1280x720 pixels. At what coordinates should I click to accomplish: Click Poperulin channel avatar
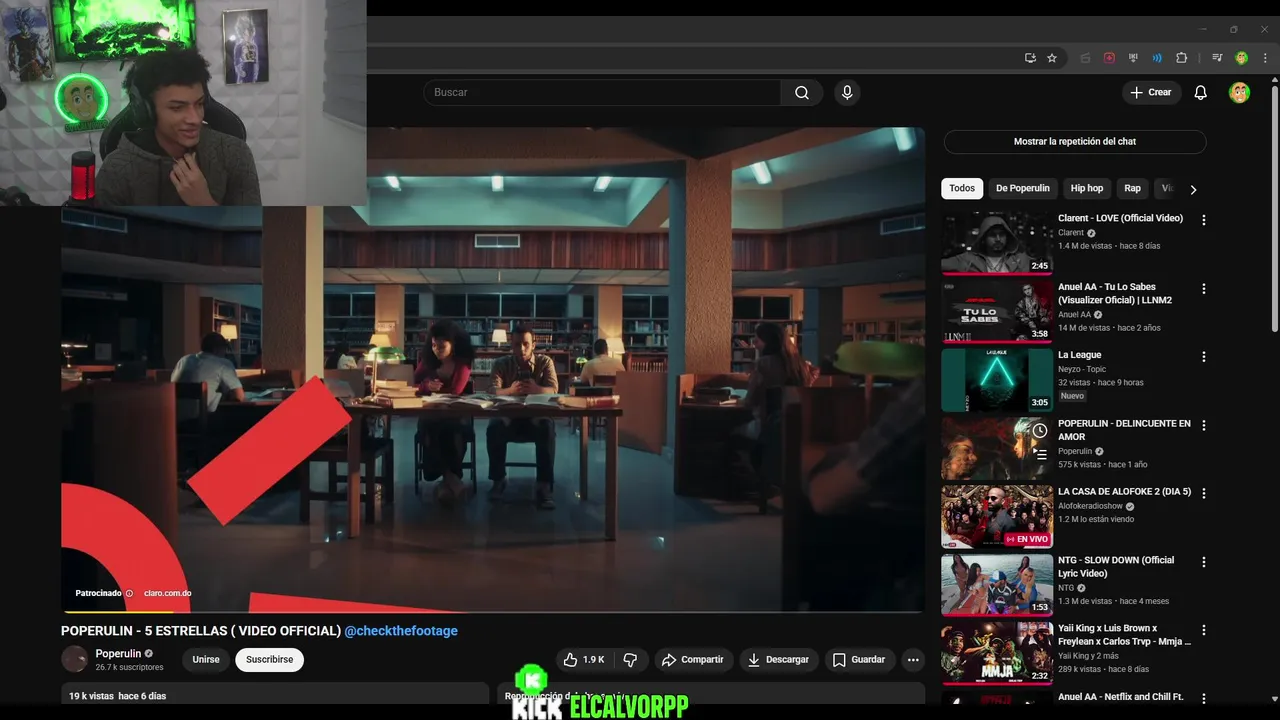coord(75,659)
